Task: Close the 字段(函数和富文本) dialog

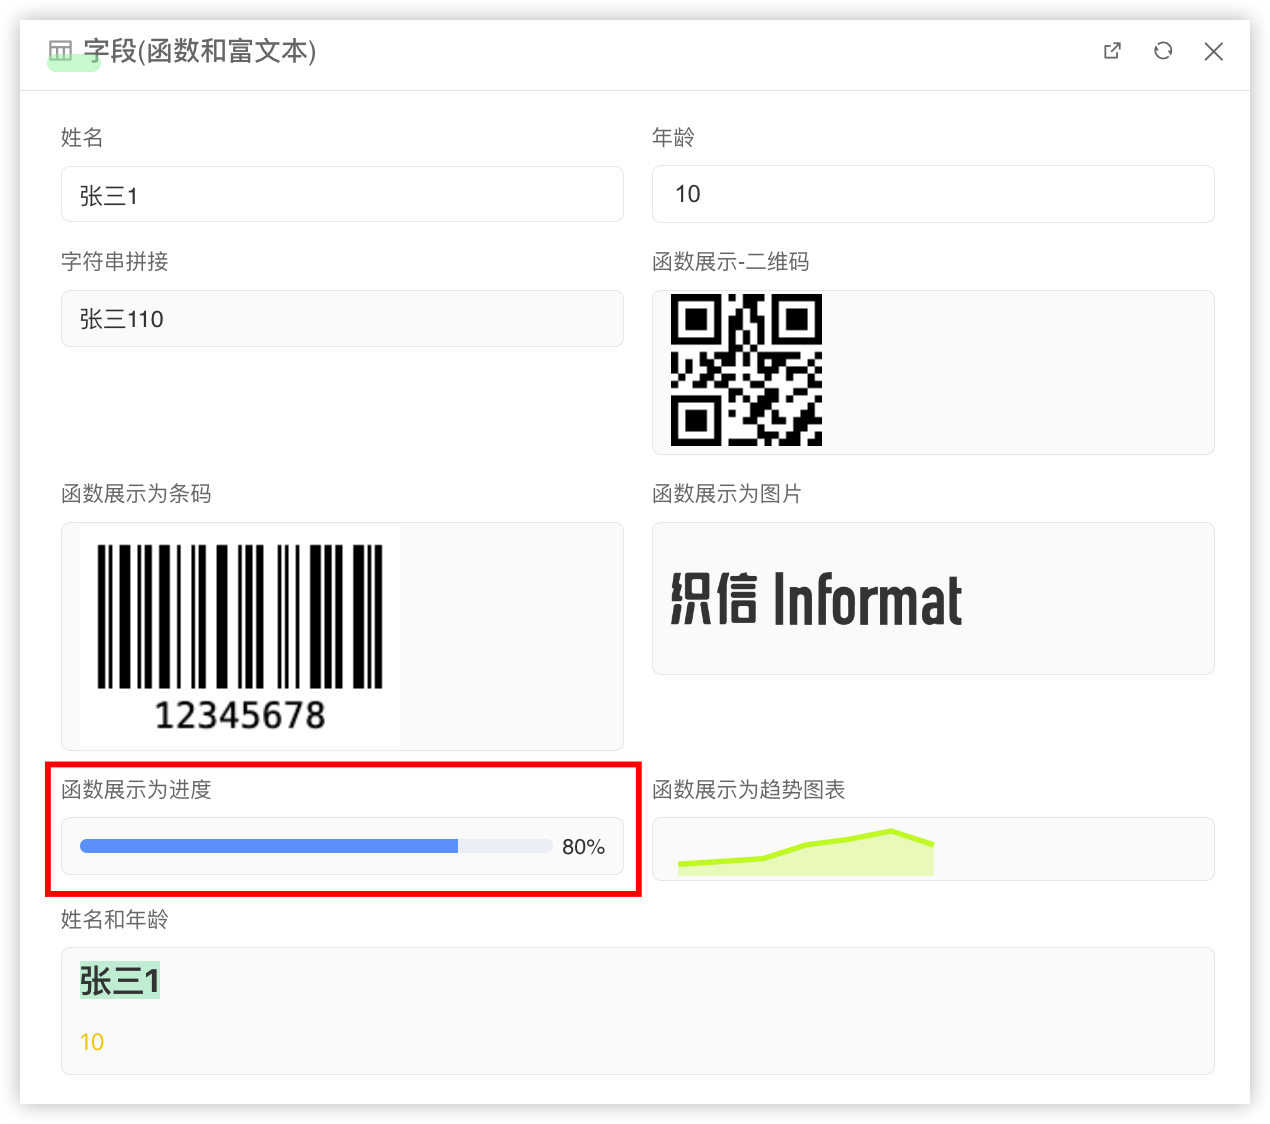Action: click(1214, 51)
